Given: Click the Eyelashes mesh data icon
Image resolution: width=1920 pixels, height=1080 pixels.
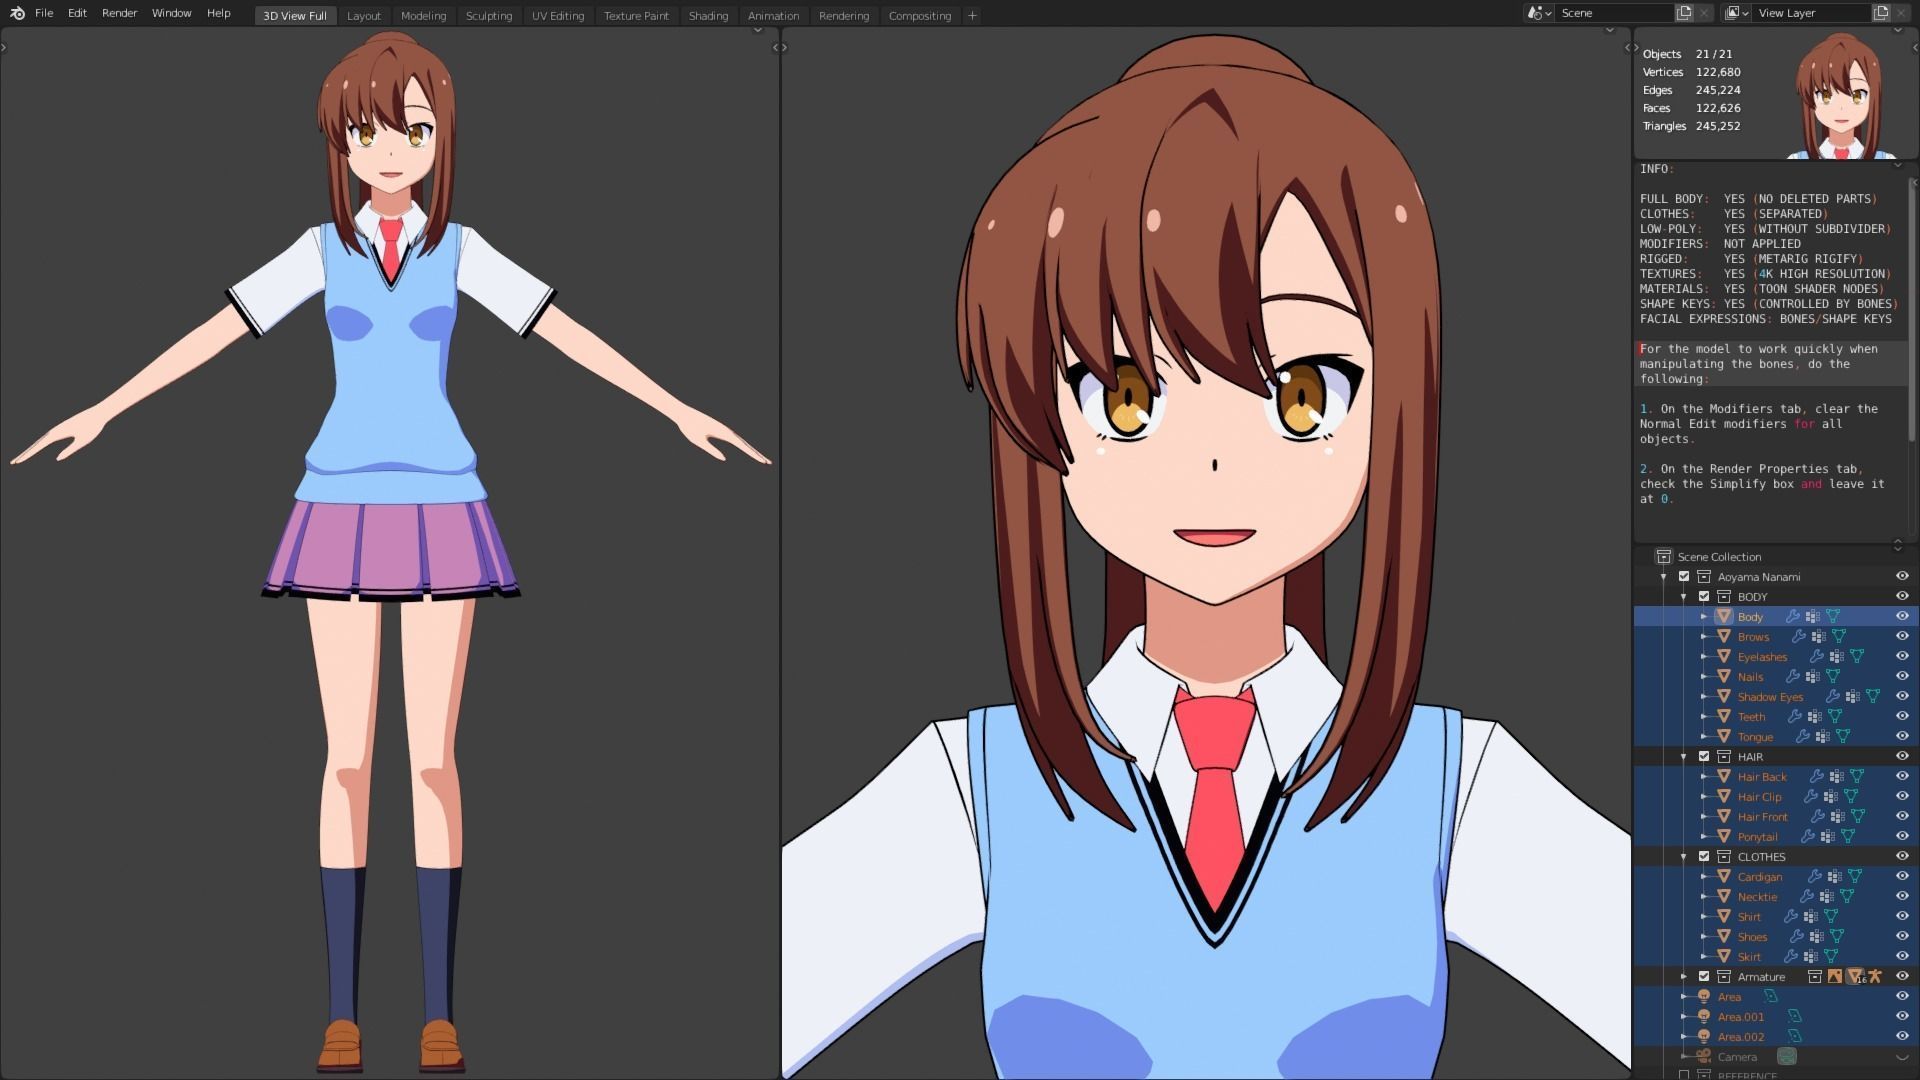Looking at the screenshot, I should click(x=1857, y=657).
